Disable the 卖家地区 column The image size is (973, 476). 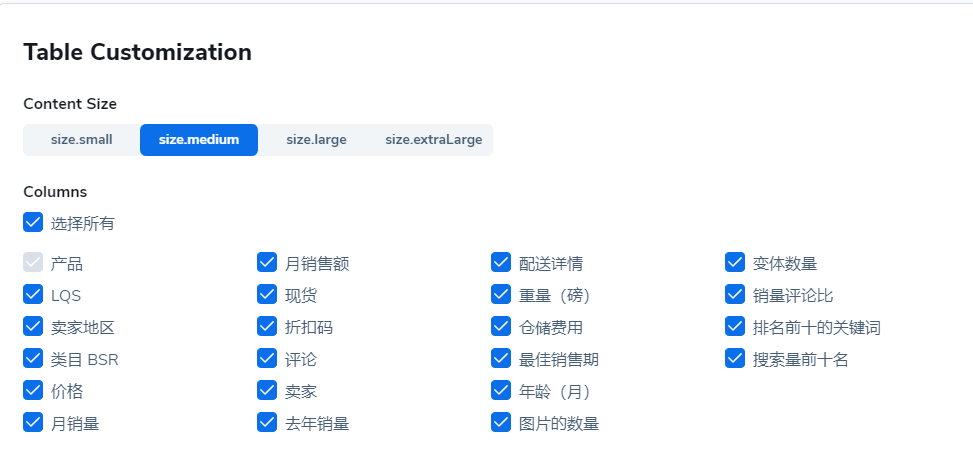(x=33, y=326)
